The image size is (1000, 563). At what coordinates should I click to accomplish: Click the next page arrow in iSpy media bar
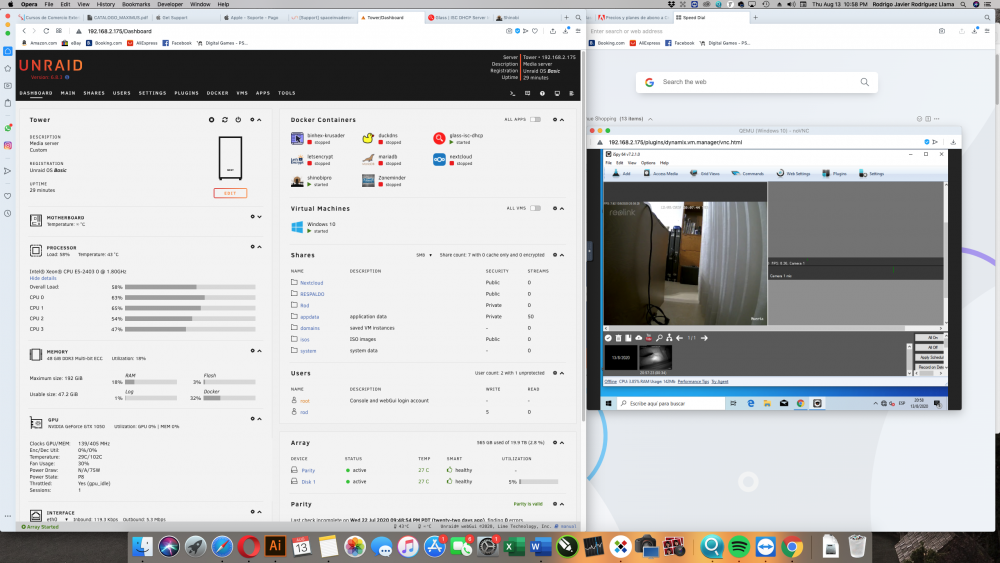click(x=704, y=338)
